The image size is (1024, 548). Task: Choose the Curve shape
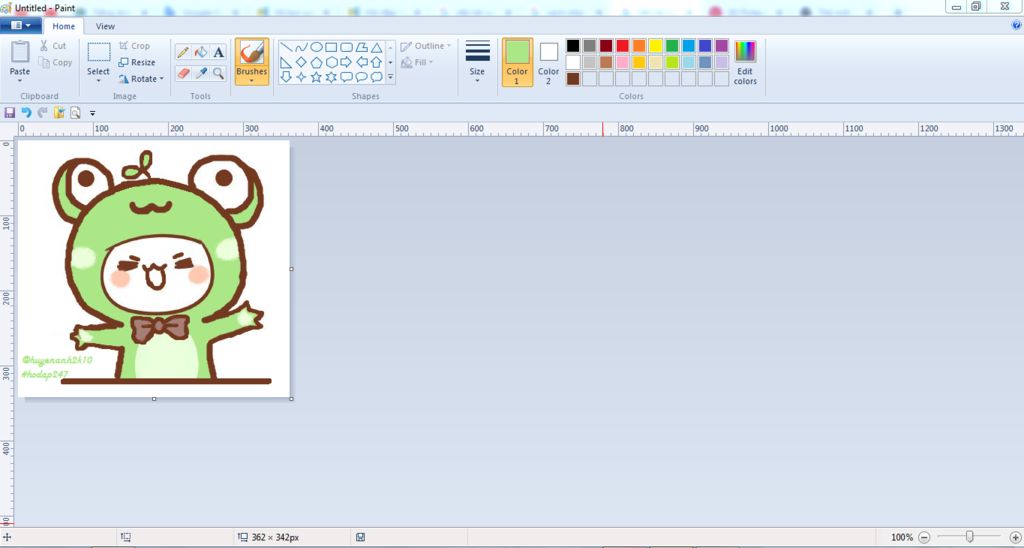301,48
